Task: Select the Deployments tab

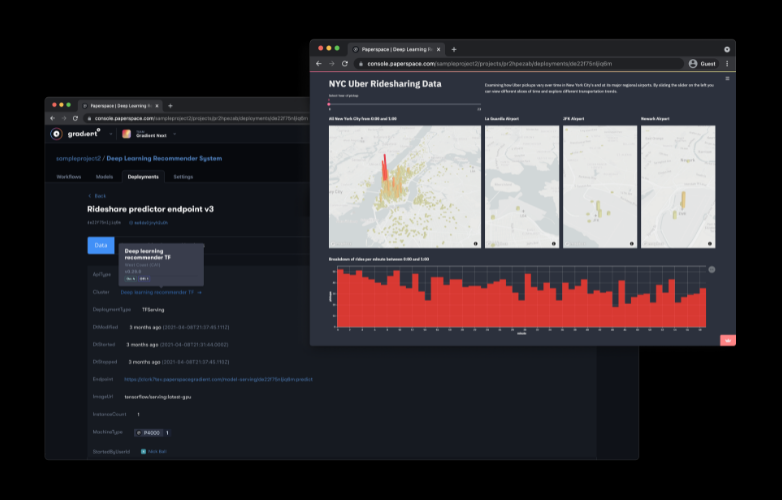Action: [x=143, y=176]
